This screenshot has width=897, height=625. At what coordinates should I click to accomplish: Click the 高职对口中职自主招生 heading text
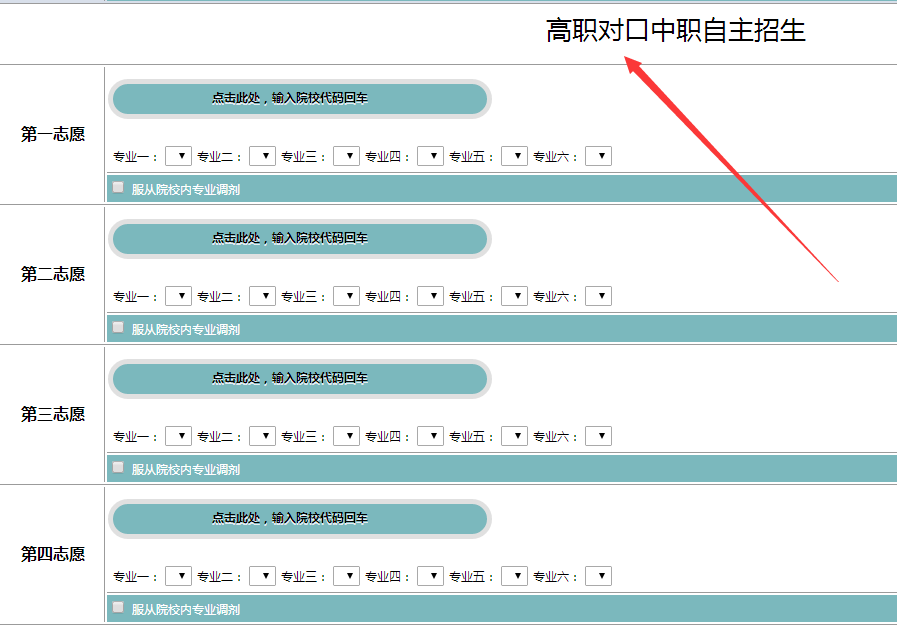(x=675, y=31)
